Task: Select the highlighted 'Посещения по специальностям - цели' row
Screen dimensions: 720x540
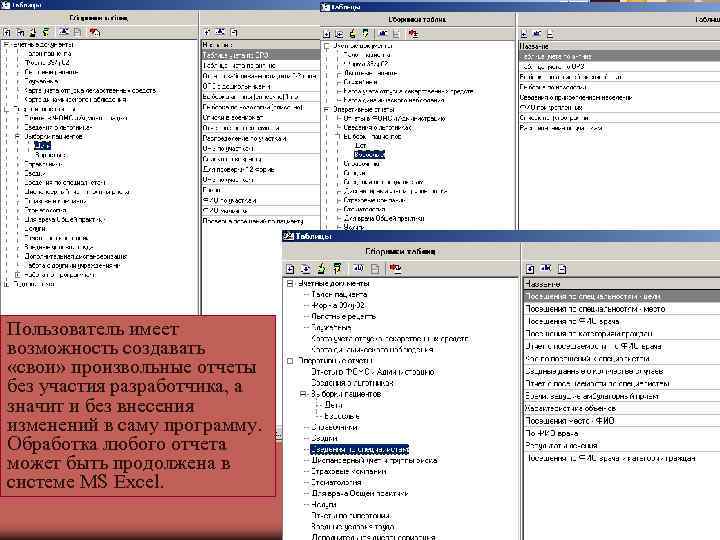Action: (x=622, y=297)
